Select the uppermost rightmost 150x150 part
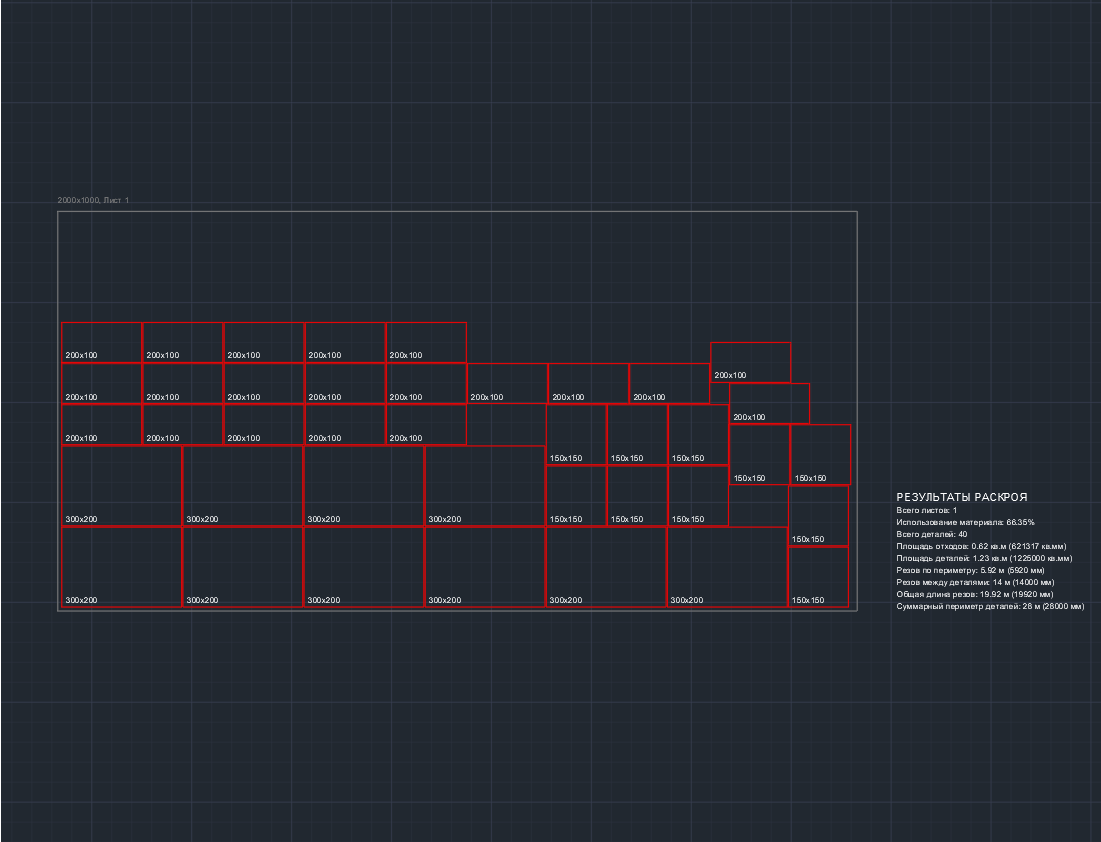Image resolution: width=1101 pixels, height=842 pixels. pos(820,454)
